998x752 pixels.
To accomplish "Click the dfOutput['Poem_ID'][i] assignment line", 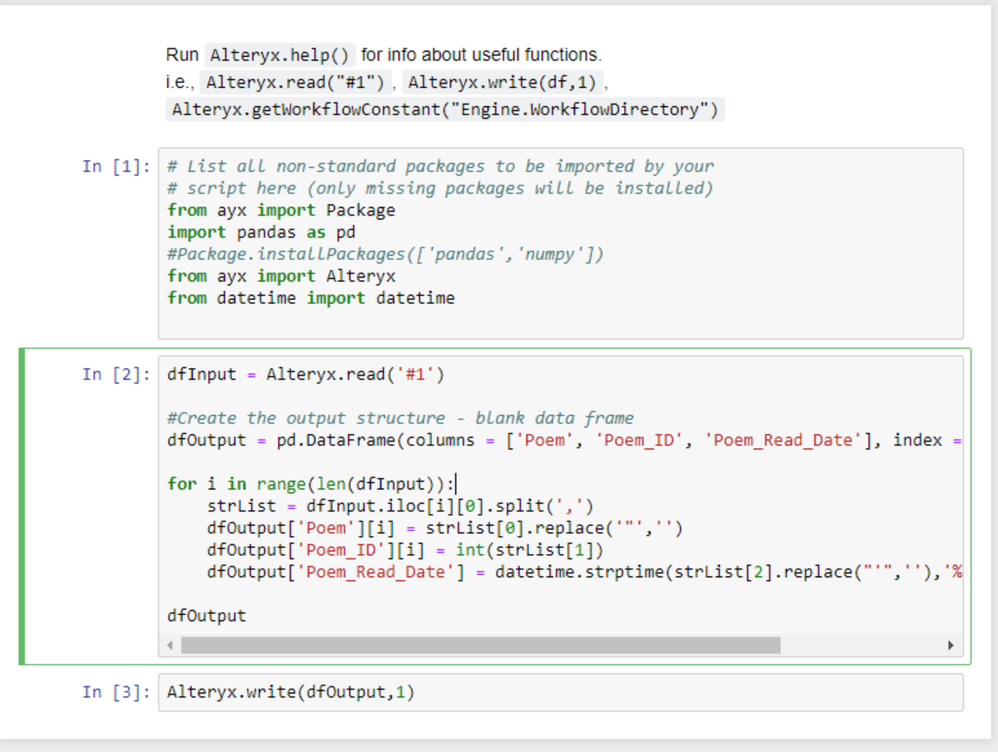I will 405,550.
